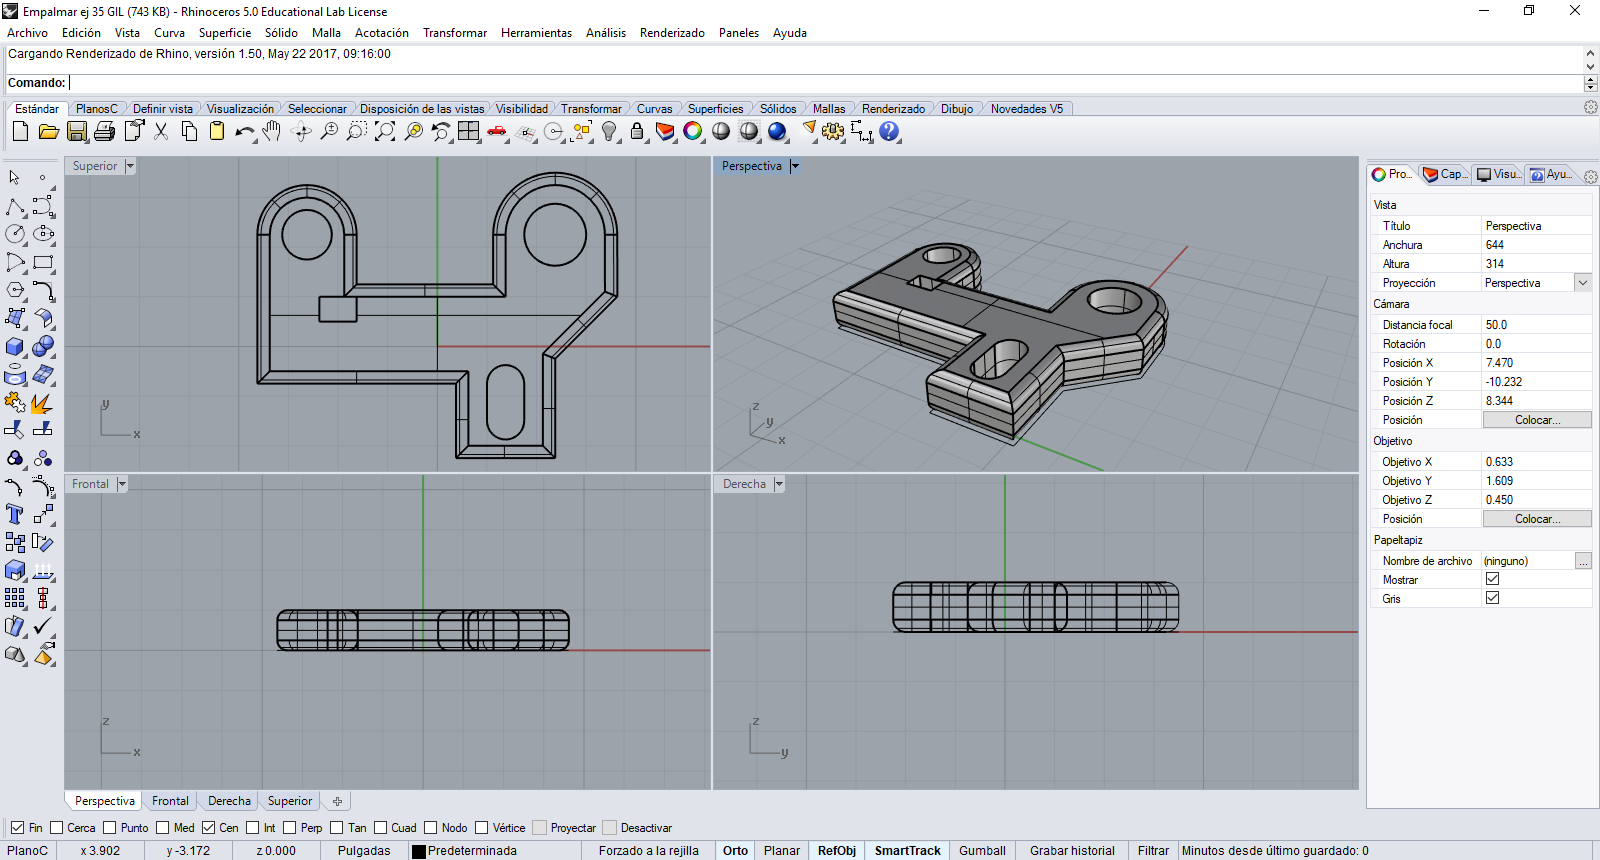
Task: Enable the Cerca object snap
Action: [x=57, y=828]
